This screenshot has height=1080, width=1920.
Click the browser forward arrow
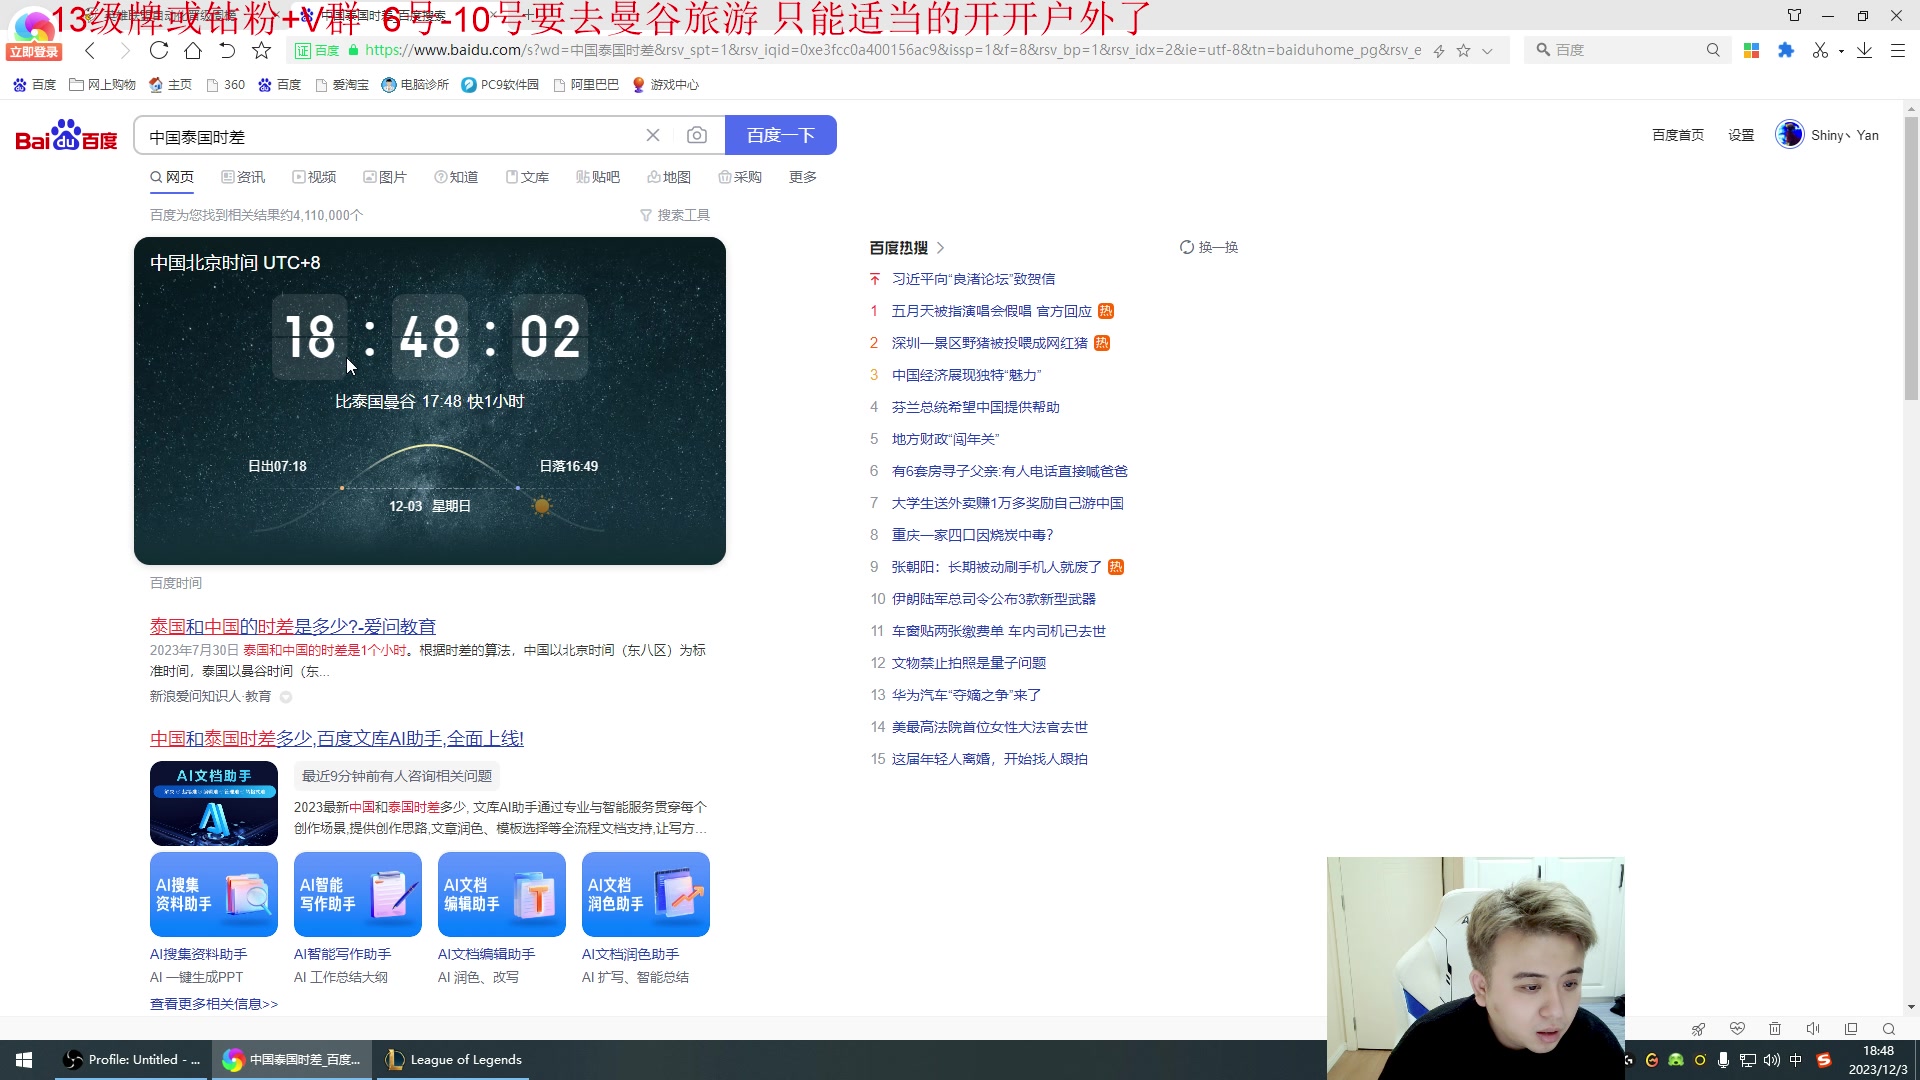124,50
